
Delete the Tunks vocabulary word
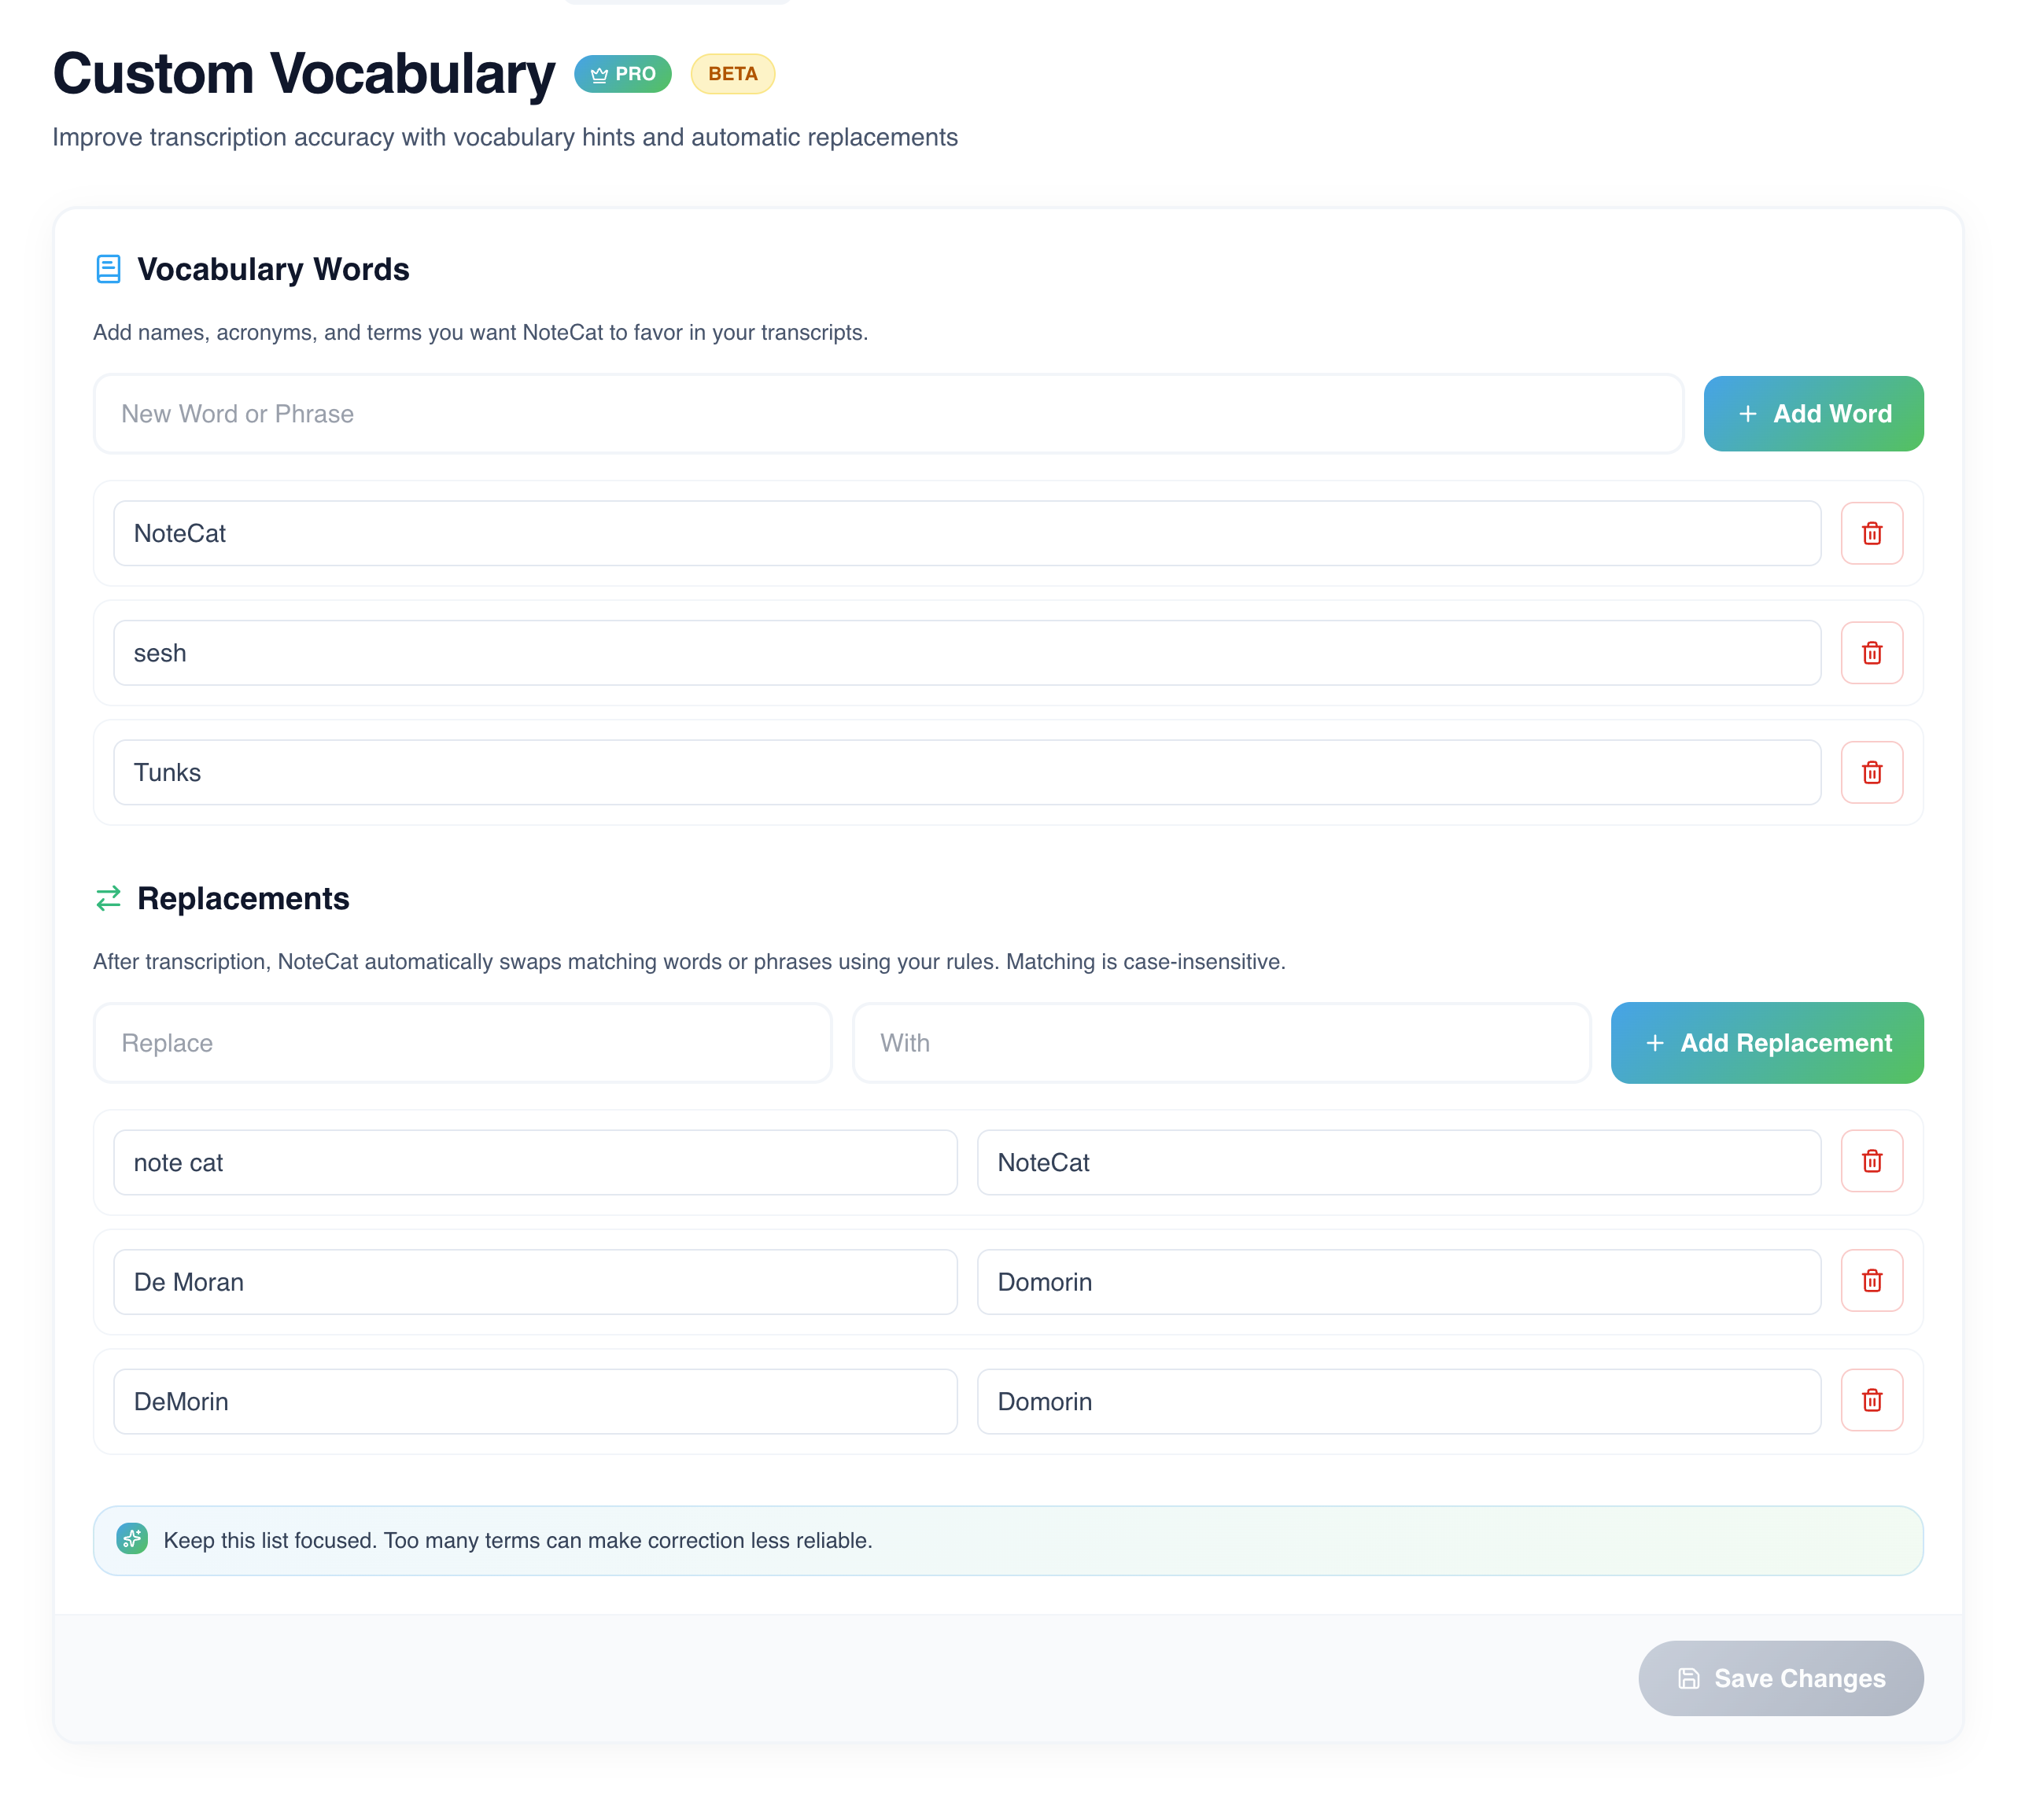coord(1872,772)
